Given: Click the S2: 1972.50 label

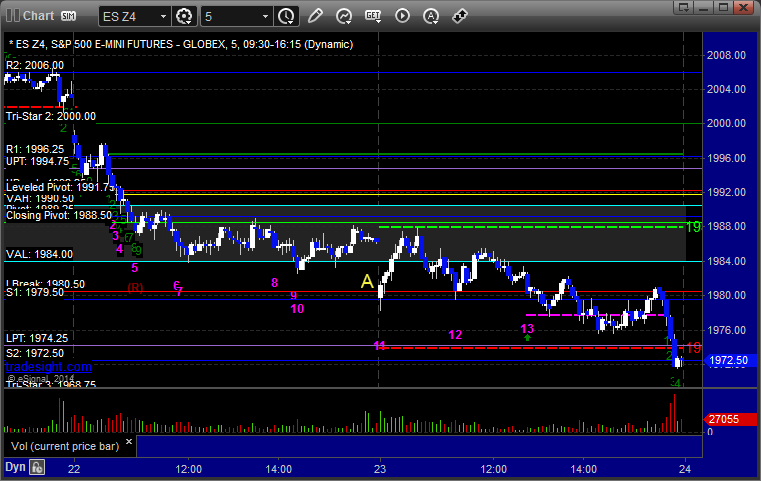Looking at the screenshot, I should point(34,353).
